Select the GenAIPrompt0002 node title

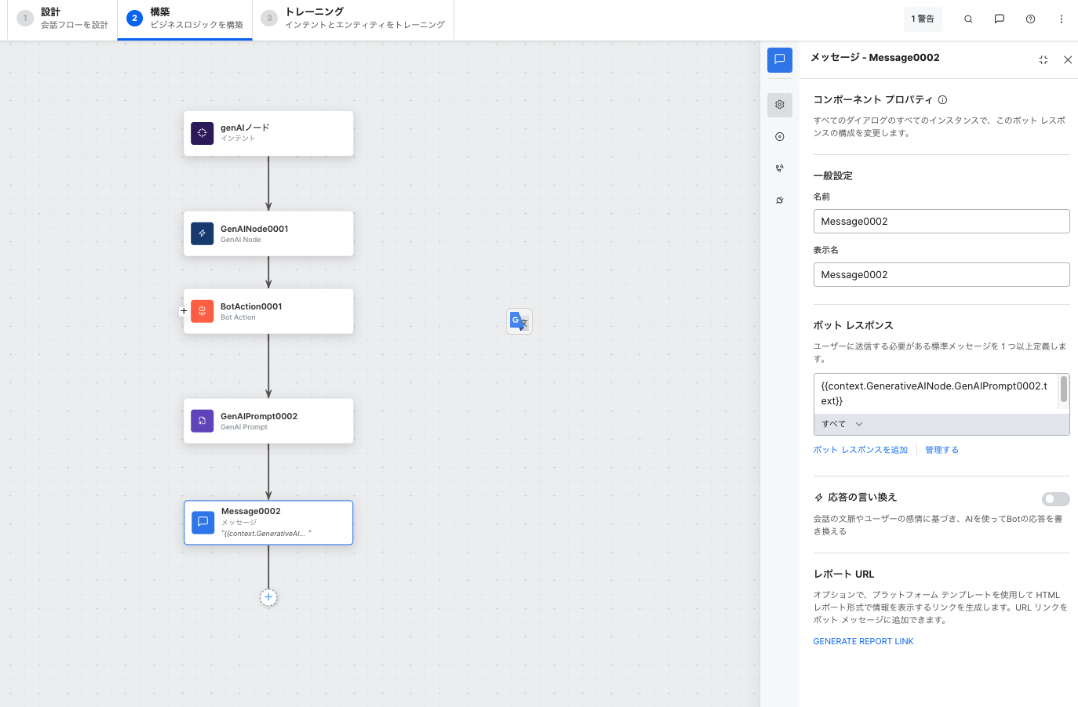pyautogui.click(x=258, y=416)
